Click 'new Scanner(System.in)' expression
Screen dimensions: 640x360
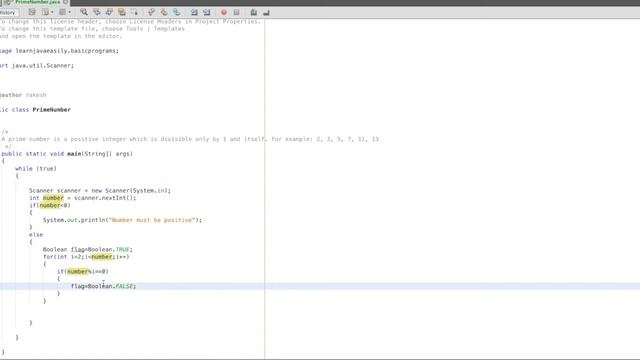[130, 191]
